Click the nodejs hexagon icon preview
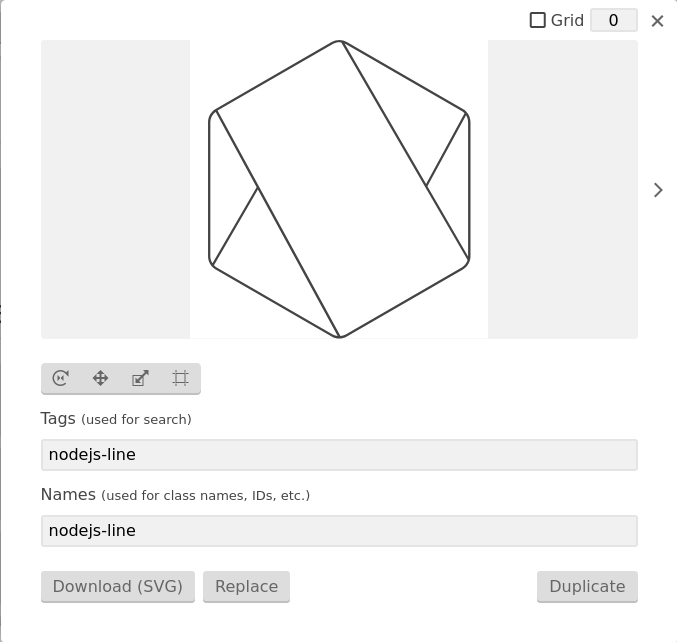The height and width of the screenshot is (642, 677). pos(339,189)
